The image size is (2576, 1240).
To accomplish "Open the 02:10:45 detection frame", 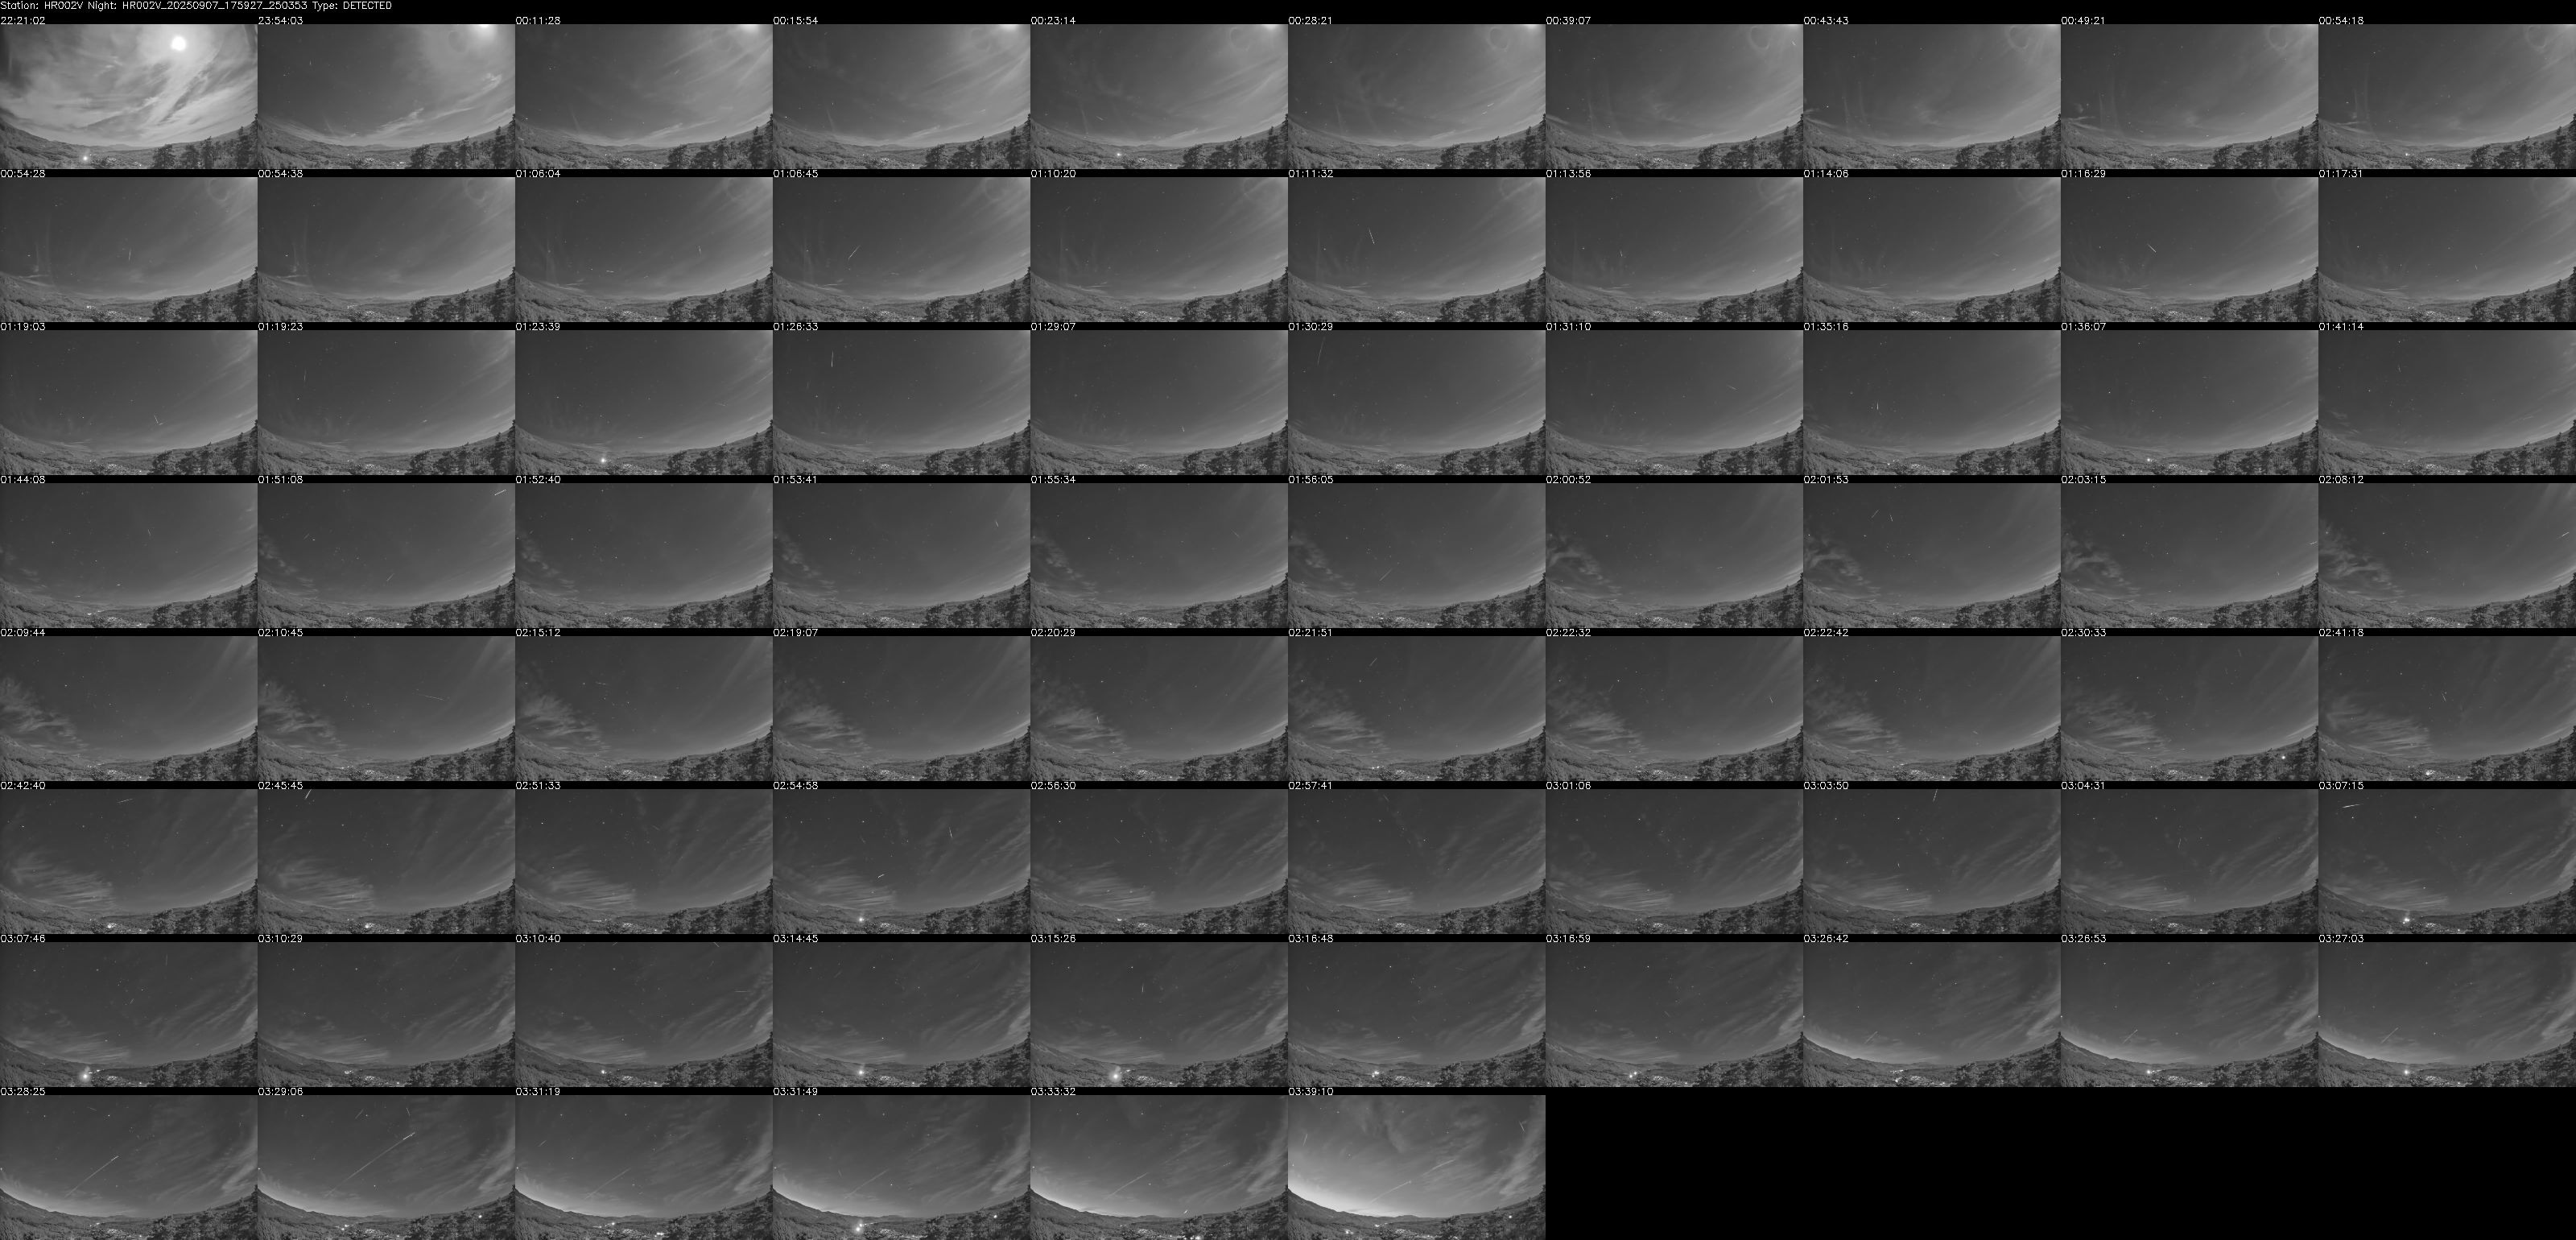I will [x=386, y=708].
